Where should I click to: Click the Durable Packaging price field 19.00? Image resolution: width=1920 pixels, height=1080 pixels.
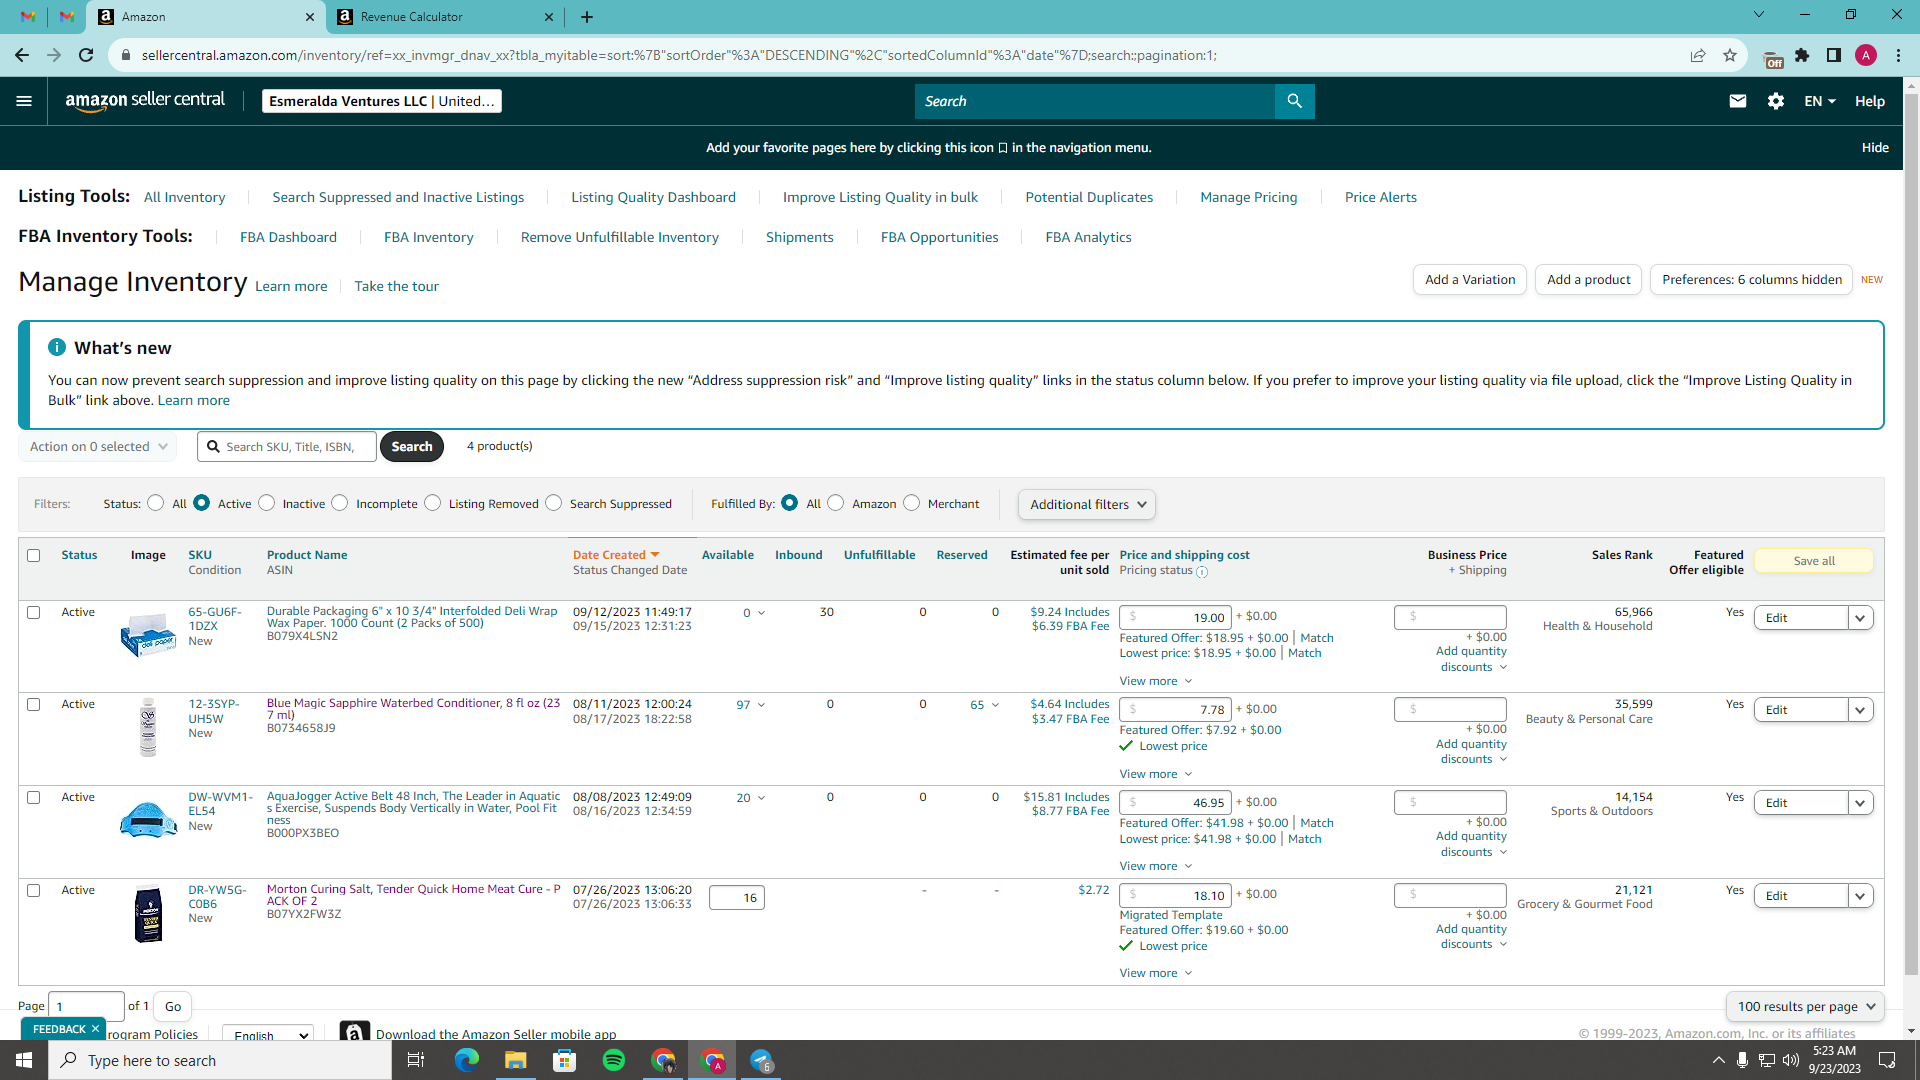point(1175,618)
